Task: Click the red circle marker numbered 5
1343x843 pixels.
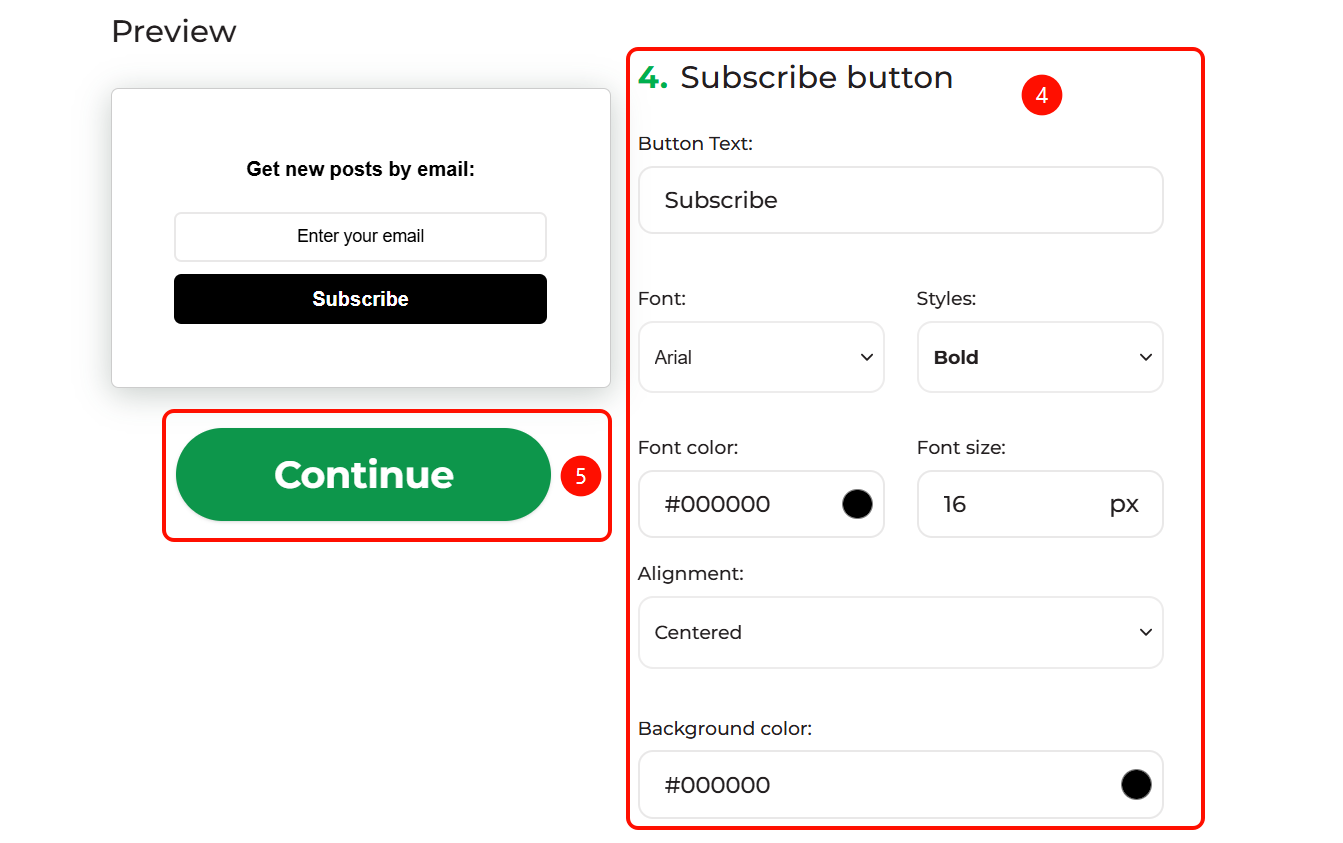Action: 580,476
